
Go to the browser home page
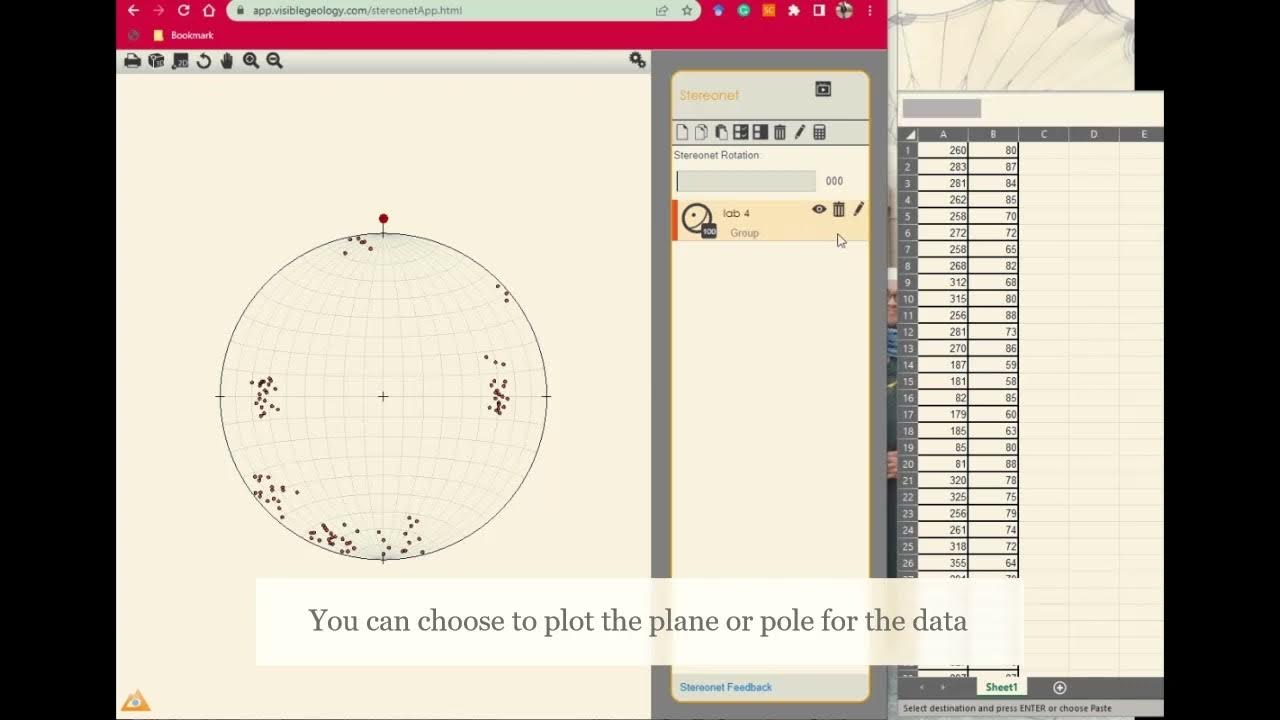point(208,10)
